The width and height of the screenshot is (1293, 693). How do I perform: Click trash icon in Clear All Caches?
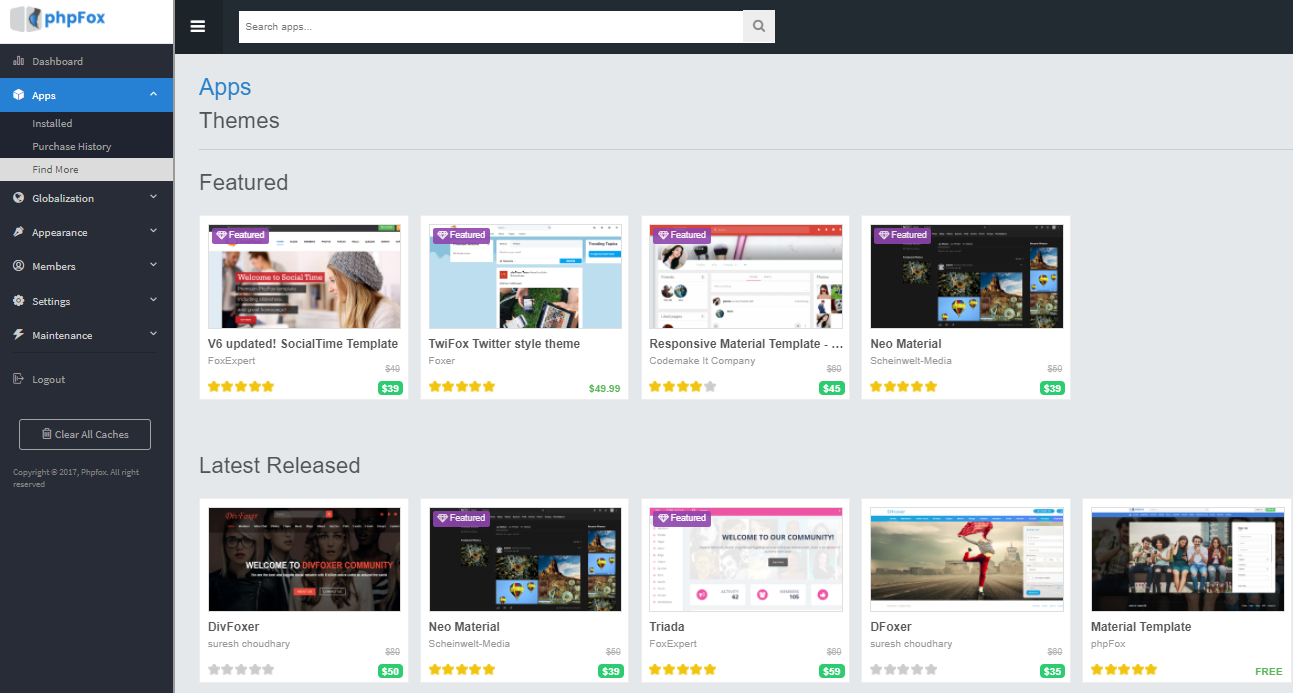pos(46,434)
